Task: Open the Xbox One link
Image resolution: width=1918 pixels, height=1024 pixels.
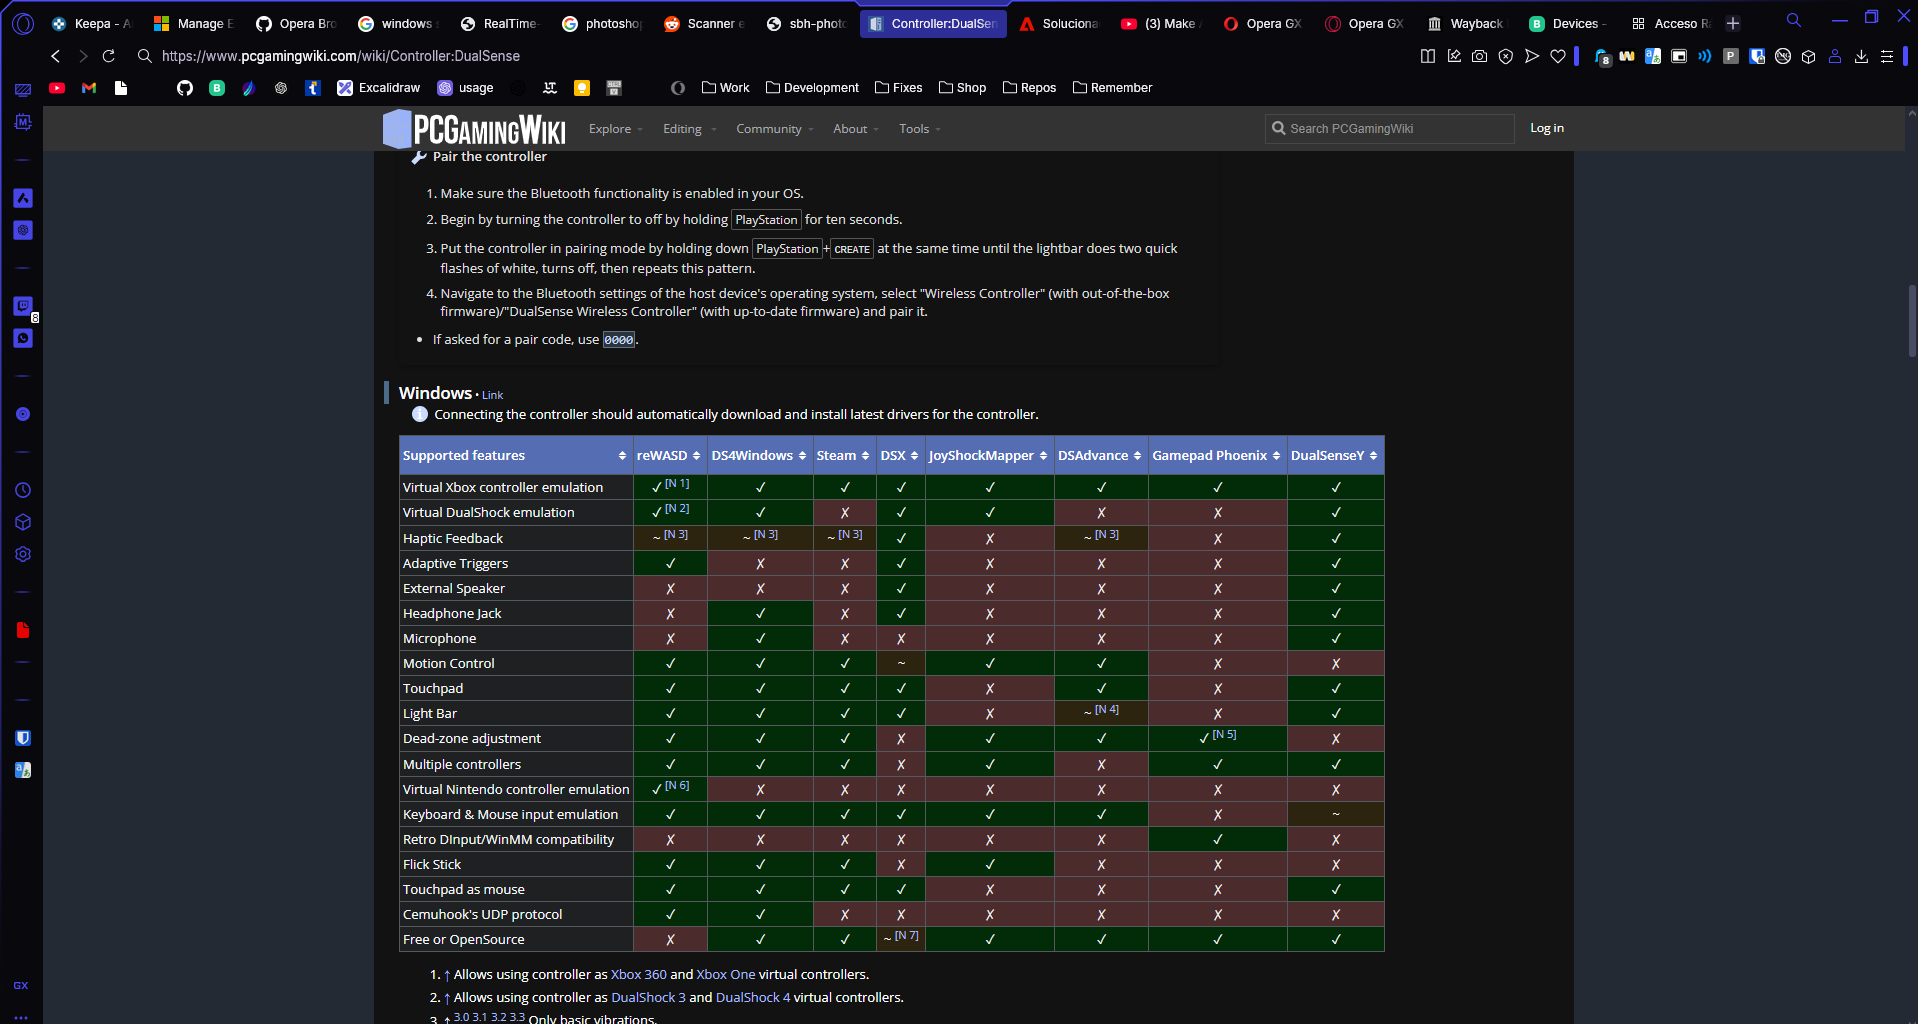Action: pyautogui.click(x=726, y=974)
